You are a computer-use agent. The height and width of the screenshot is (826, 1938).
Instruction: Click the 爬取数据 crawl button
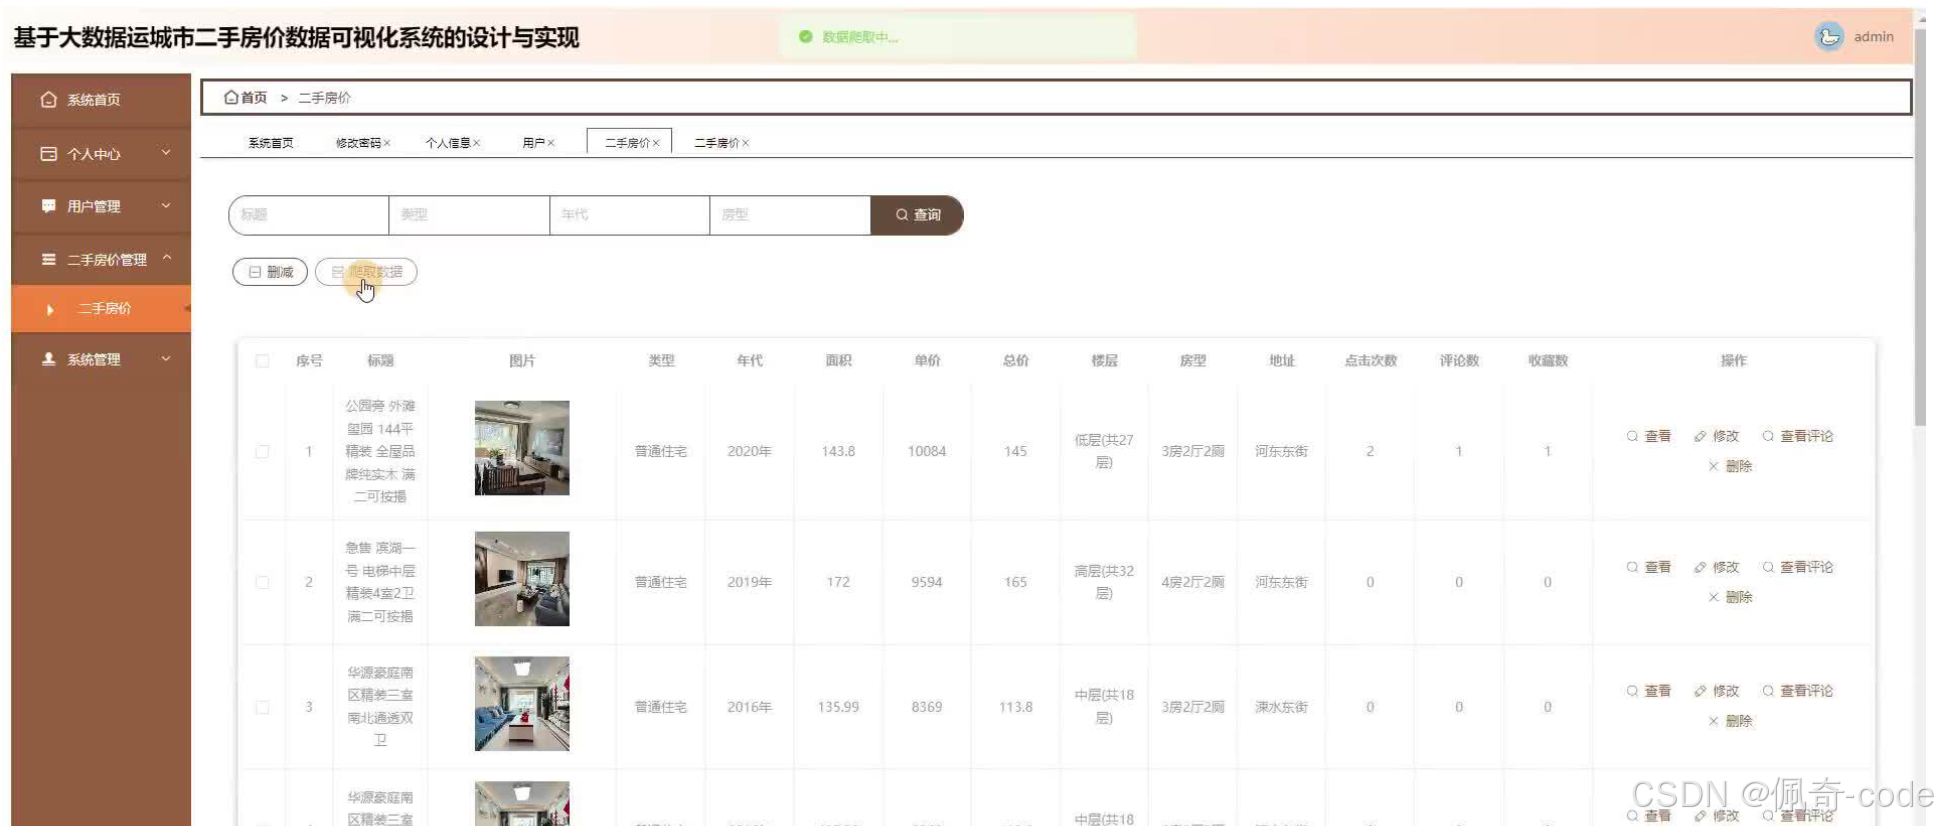coord(366,272)
